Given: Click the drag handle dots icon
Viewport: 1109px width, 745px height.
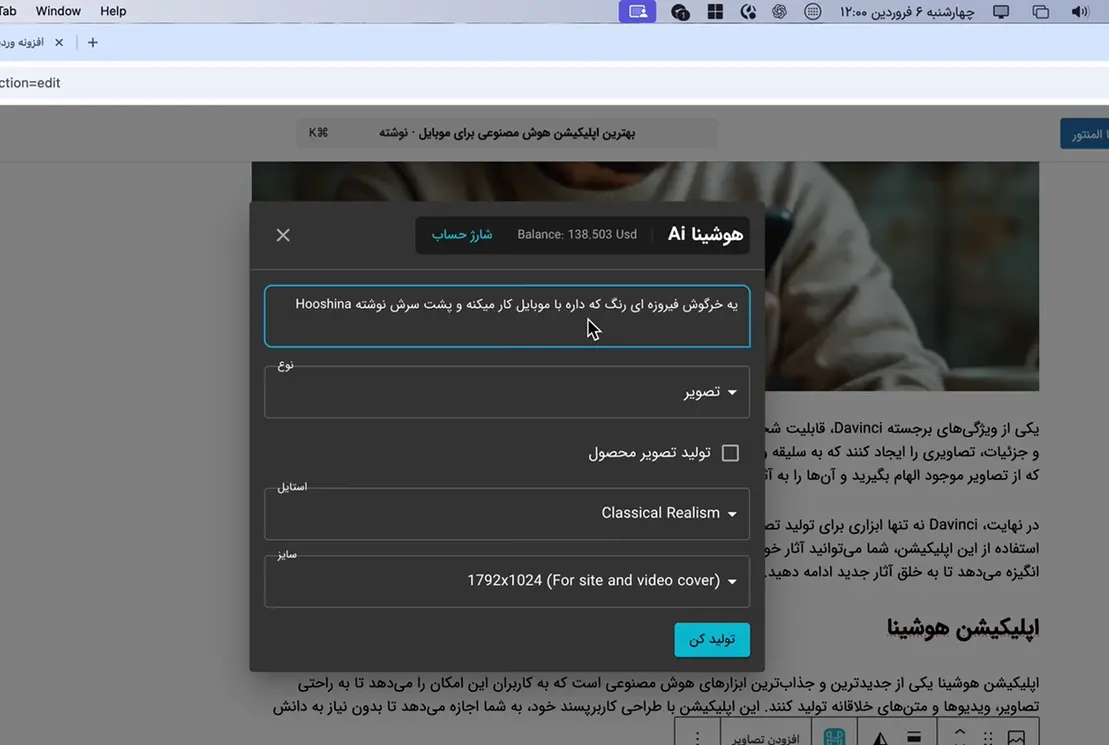Looking at the screenshot, I should coord(988,738).
